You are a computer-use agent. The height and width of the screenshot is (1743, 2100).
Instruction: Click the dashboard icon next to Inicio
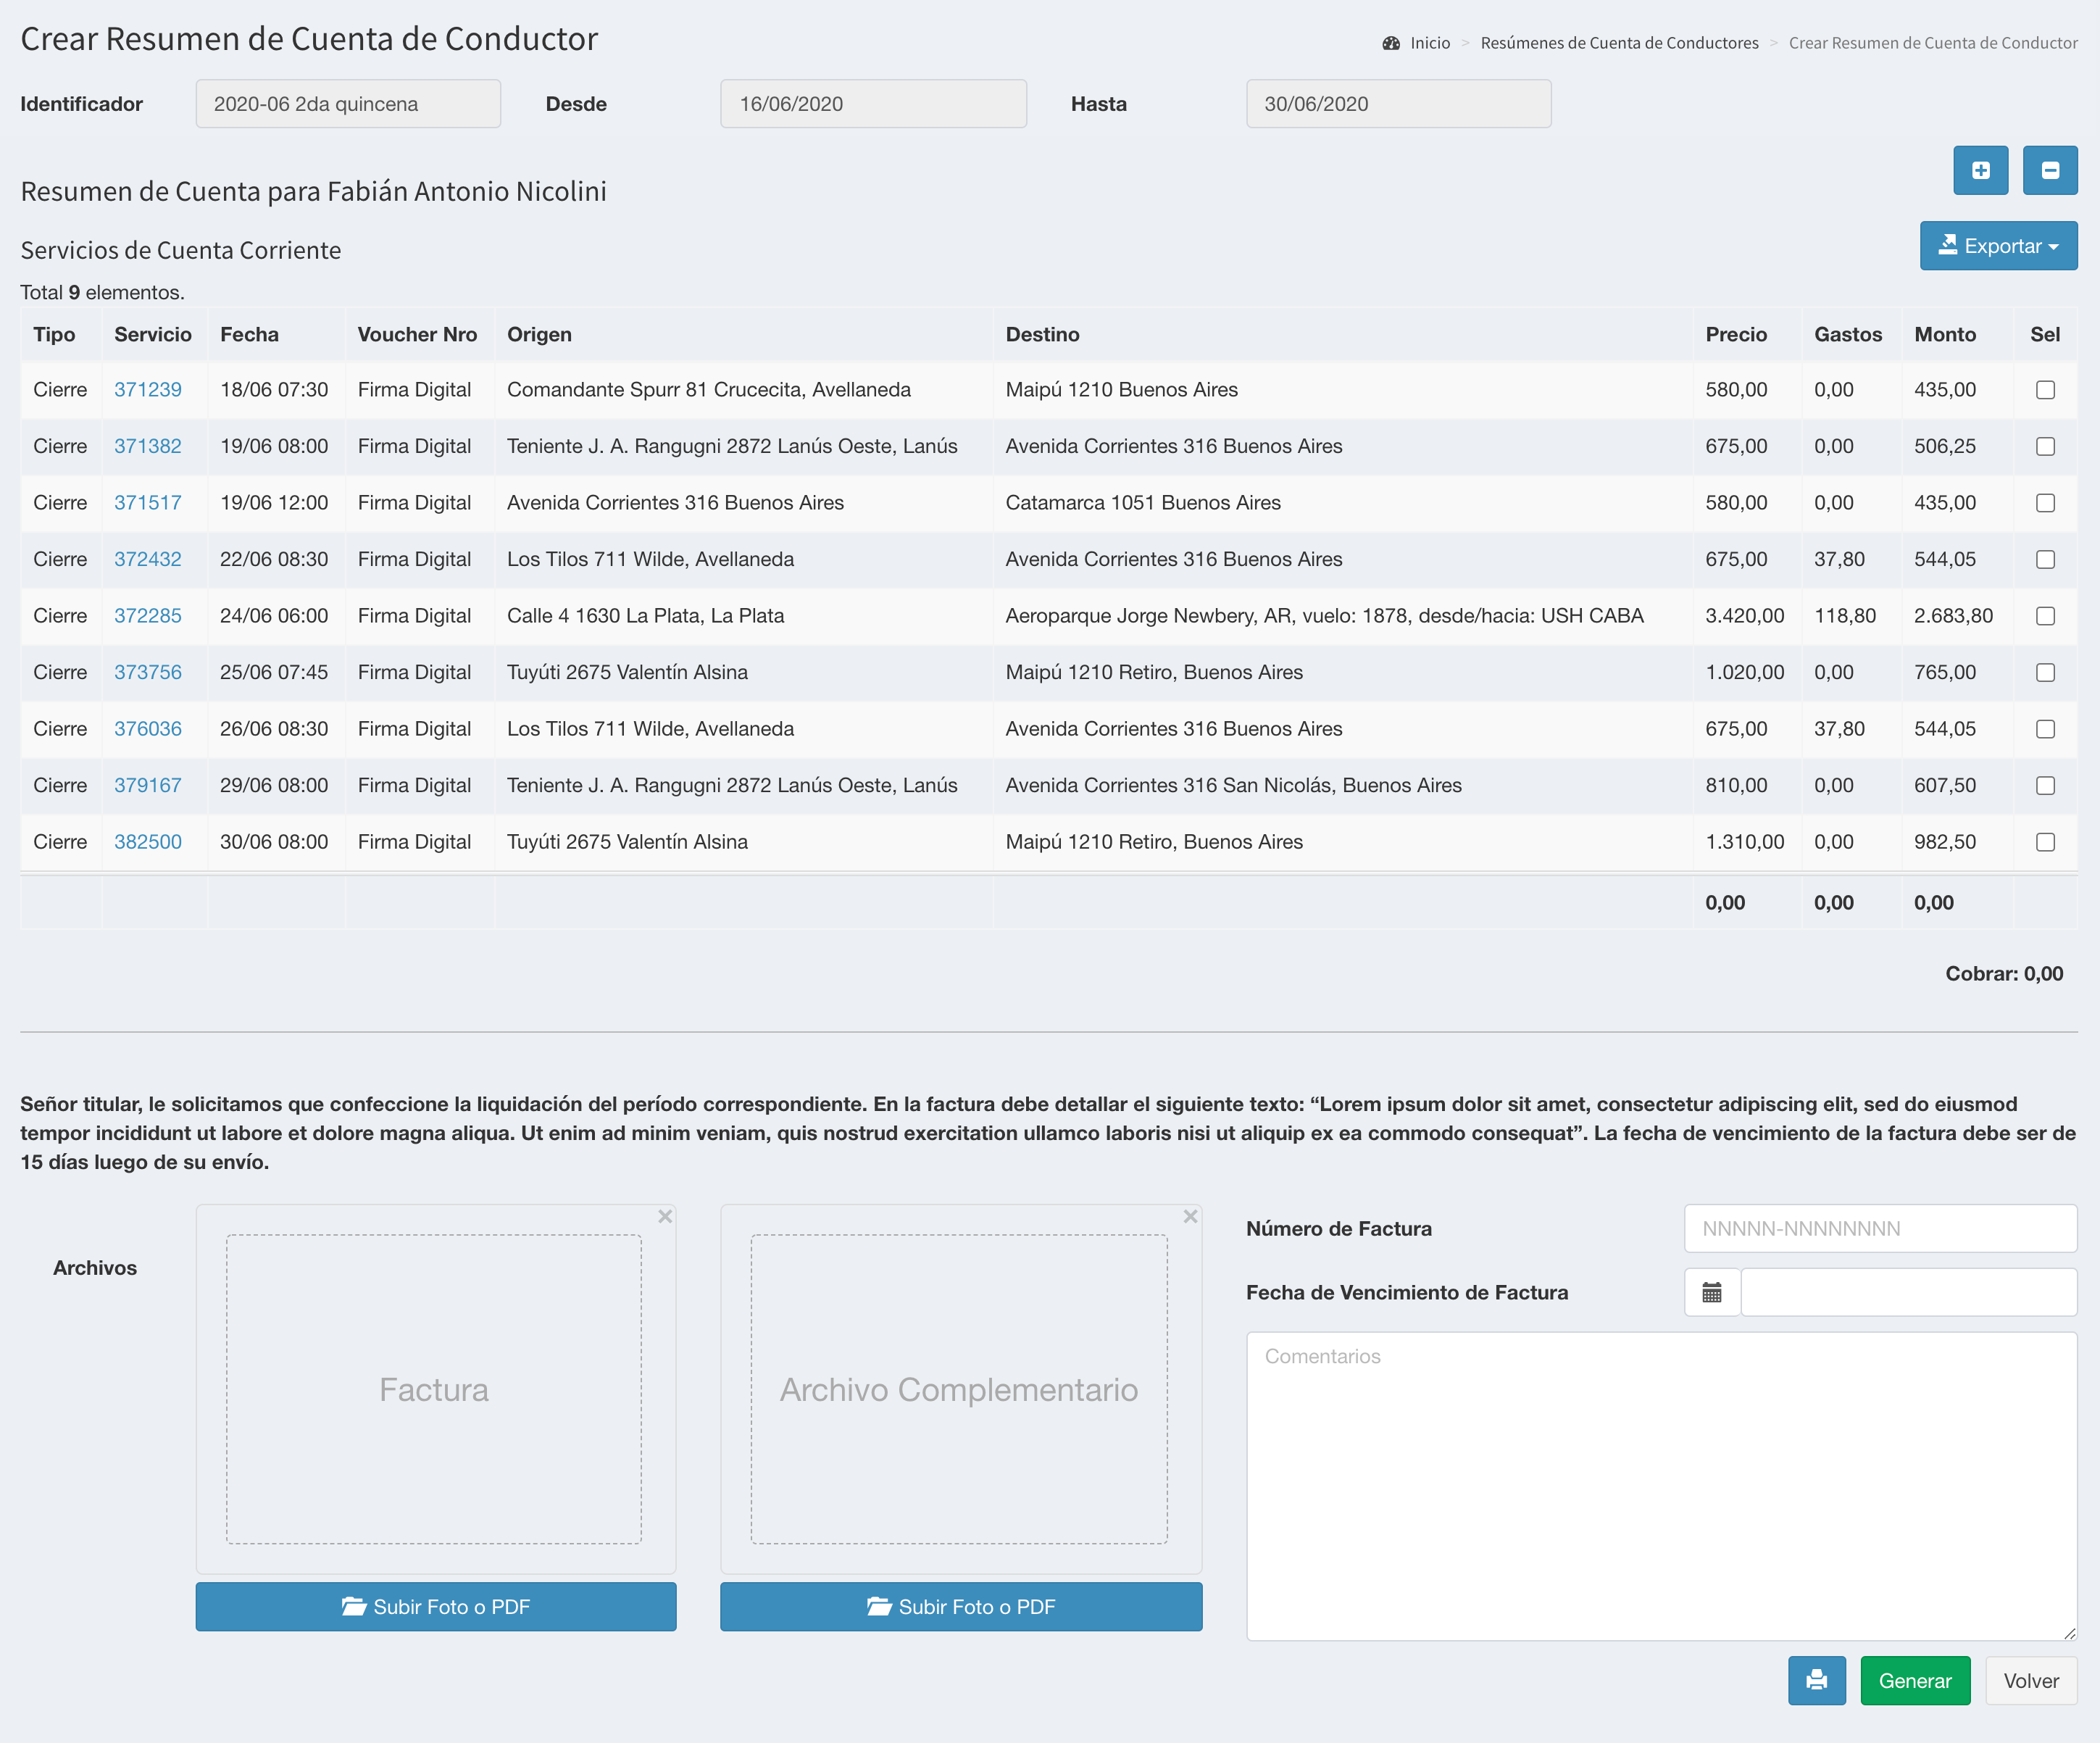(1391, 43)
